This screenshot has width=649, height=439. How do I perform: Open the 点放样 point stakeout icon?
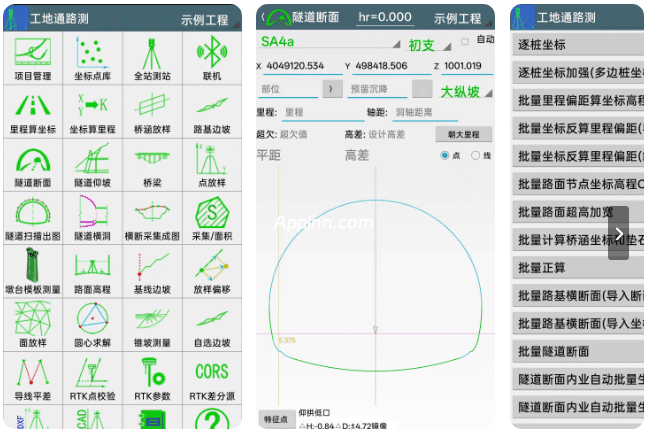tap(212, 165)
